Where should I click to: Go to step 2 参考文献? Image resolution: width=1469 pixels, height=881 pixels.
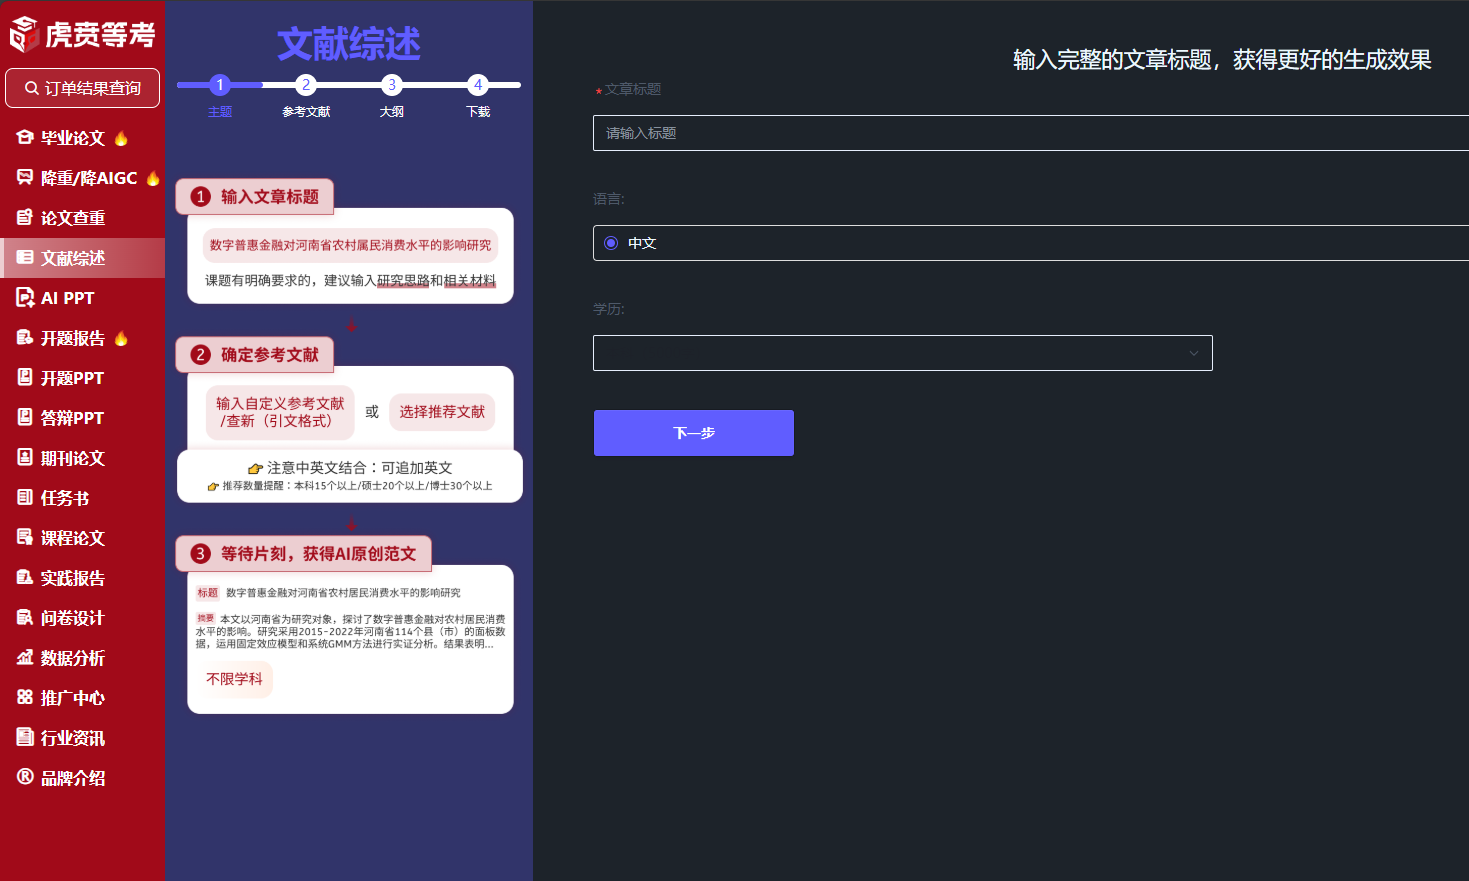coord(306,85)
